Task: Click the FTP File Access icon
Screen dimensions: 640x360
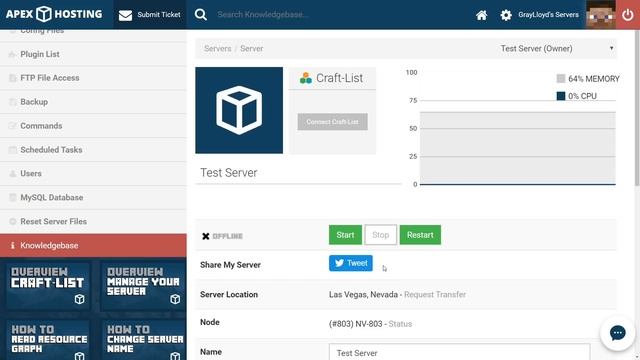Action: (12, 78)
